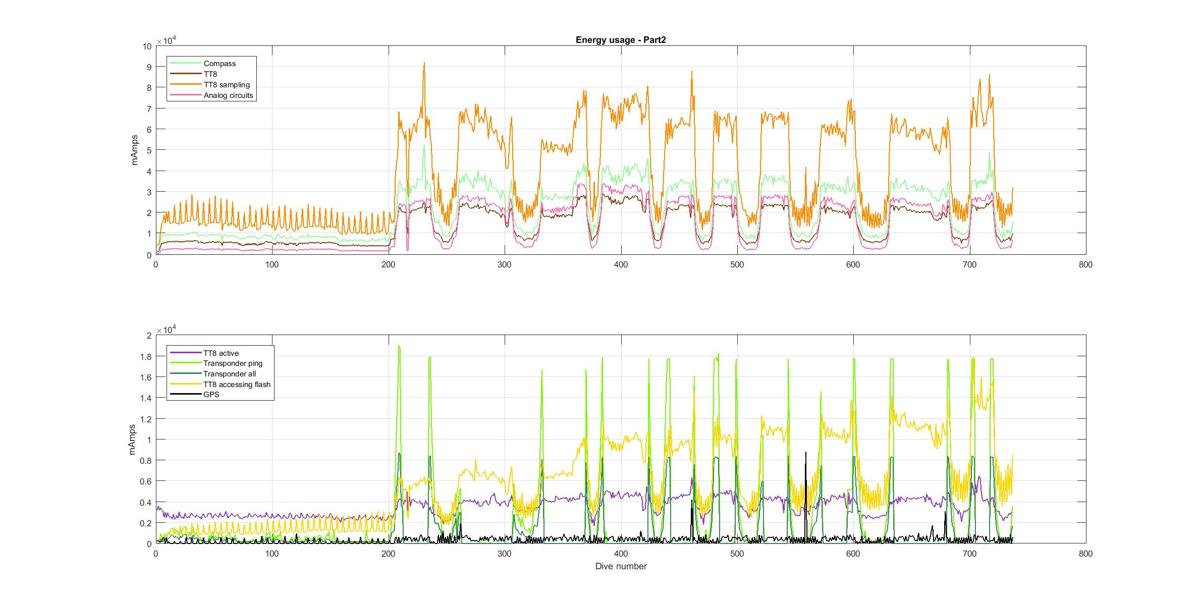Click the "4" y-axis tick label of the top plot
This screenshot has width=1200, height=611.
tap(148, 172)
